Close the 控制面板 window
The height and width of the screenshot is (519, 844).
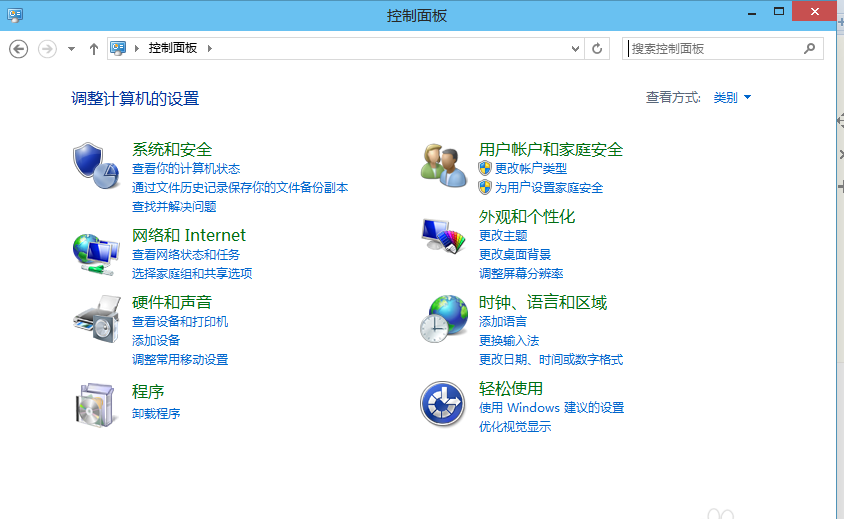pos(814,11)
